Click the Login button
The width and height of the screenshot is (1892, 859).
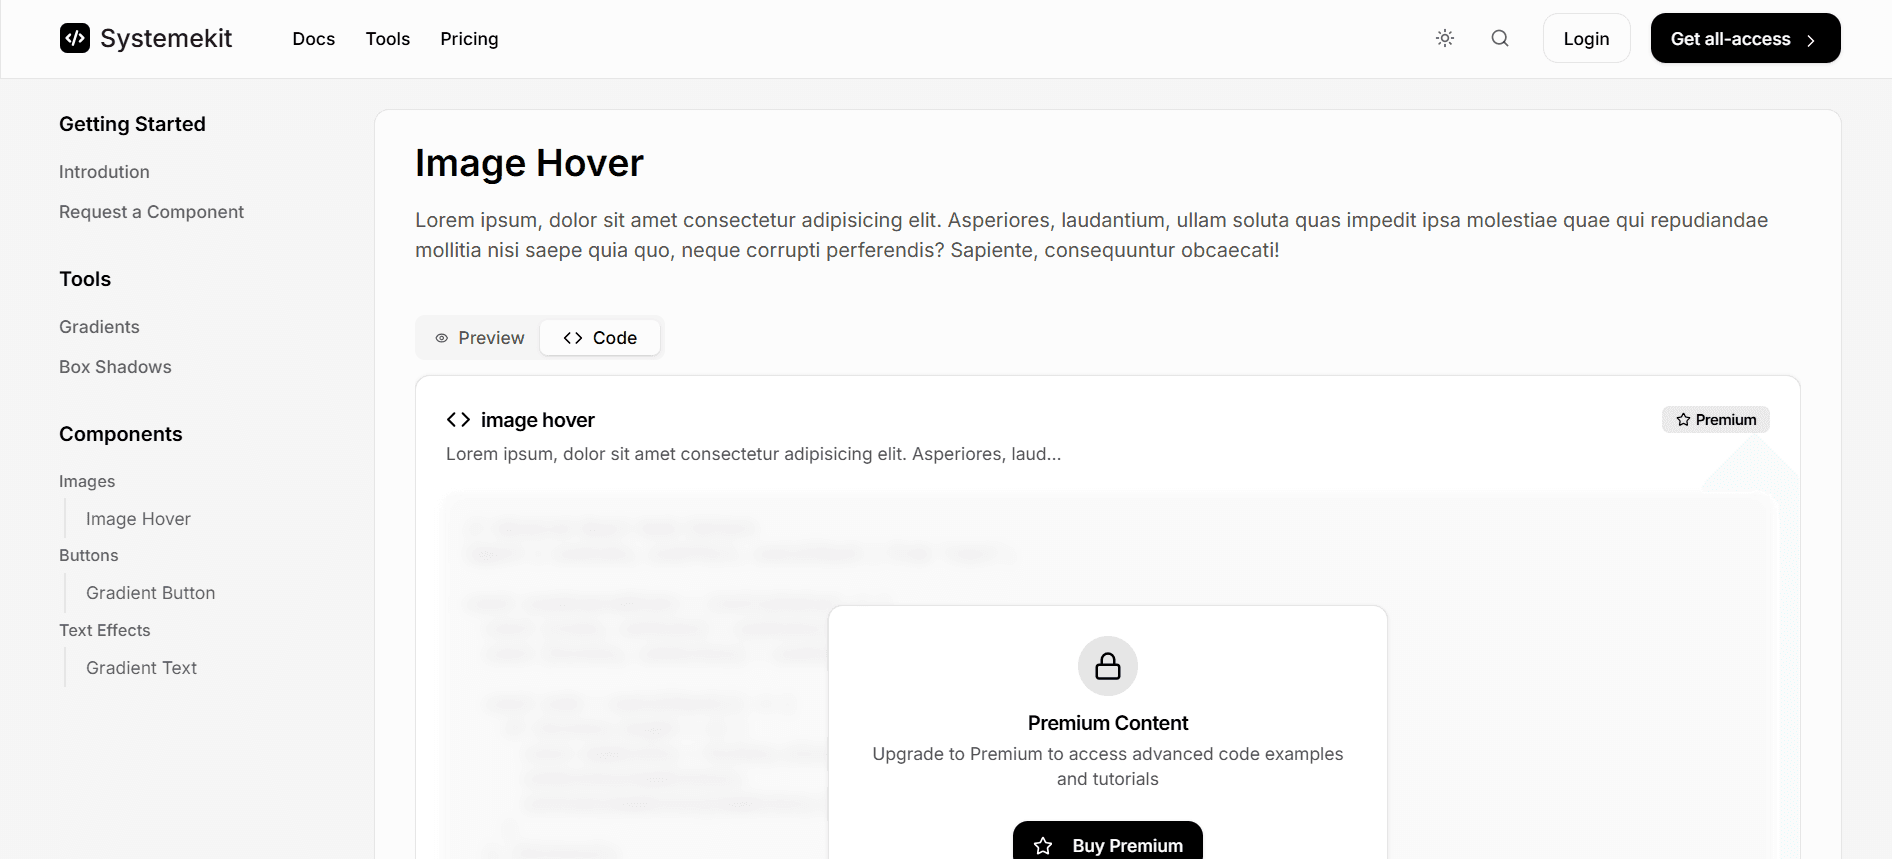tap(1587, 38)
